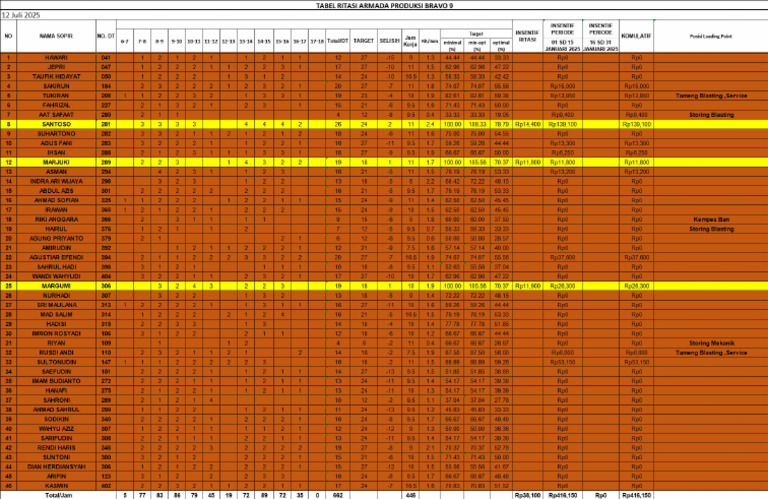Click the AGUNG PRIYANTO name cell
The width and height of the screenshot is (768, 499).
[x=56, y=238]
